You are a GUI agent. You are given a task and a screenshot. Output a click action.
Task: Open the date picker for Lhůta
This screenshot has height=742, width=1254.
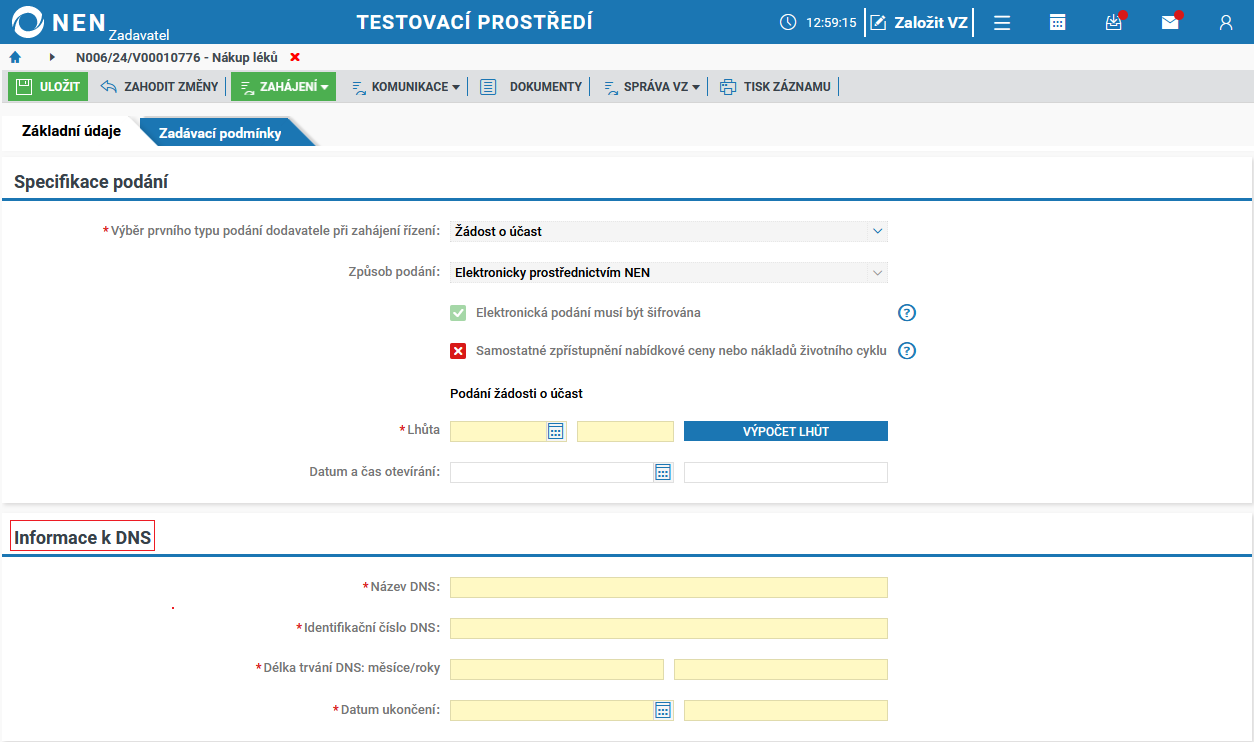[x=556, y=431]
